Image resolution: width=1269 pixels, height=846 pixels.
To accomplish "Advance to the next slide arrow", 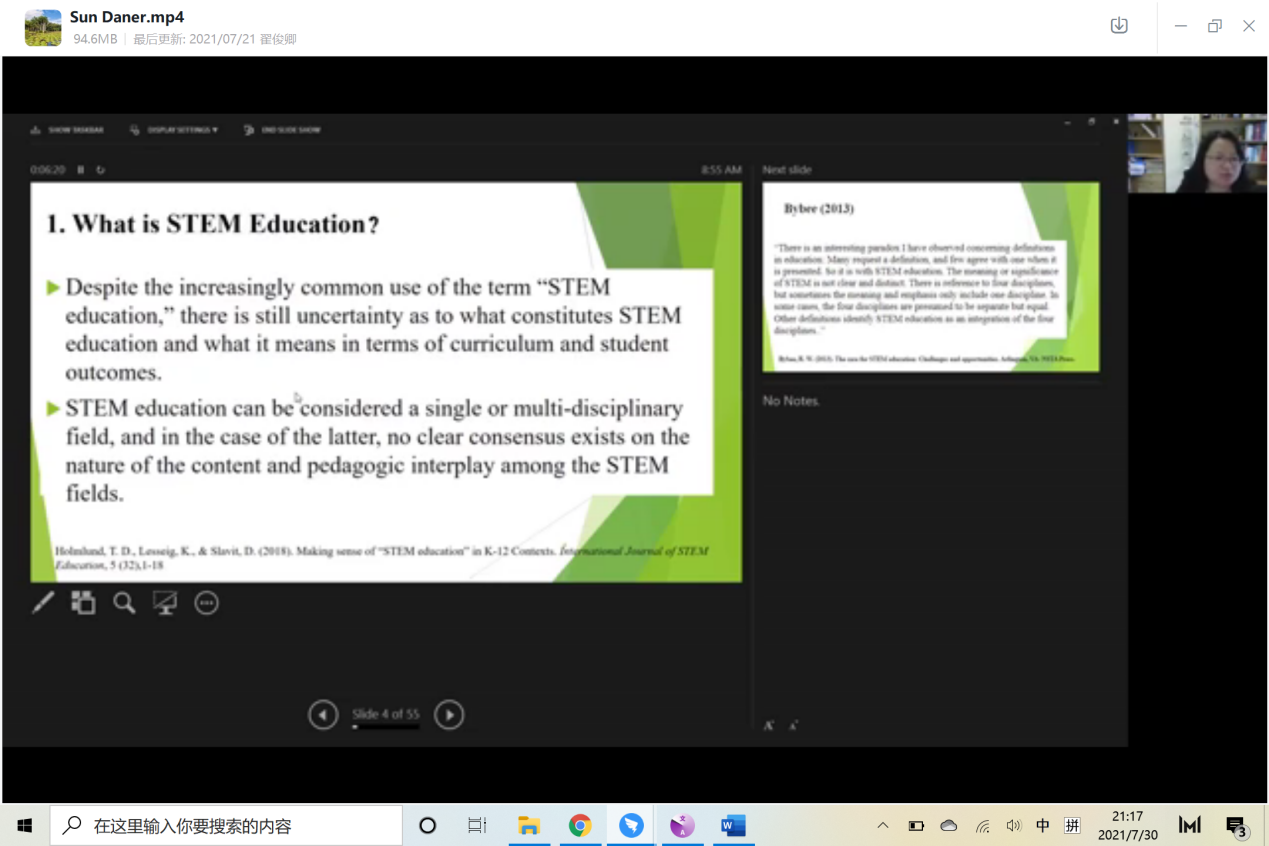I will pyautogui.click(x=449, y=715).
